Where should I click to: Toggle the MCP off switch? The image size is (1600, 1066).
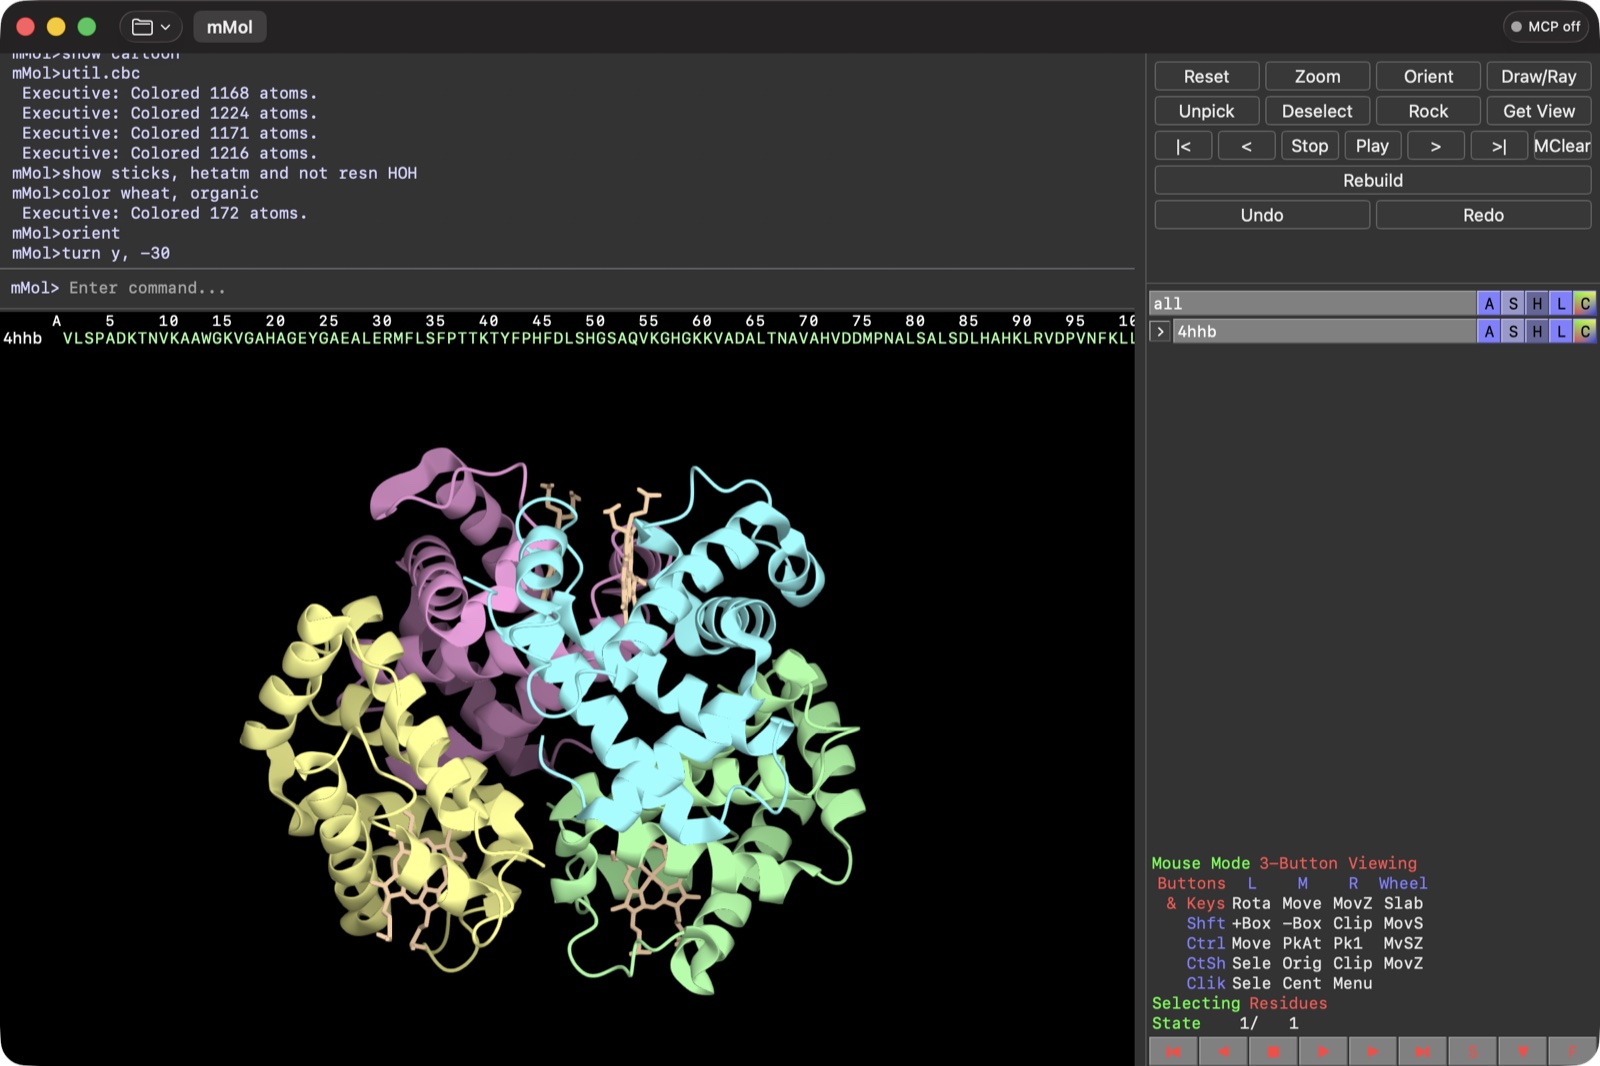[x=1546, y=27]
